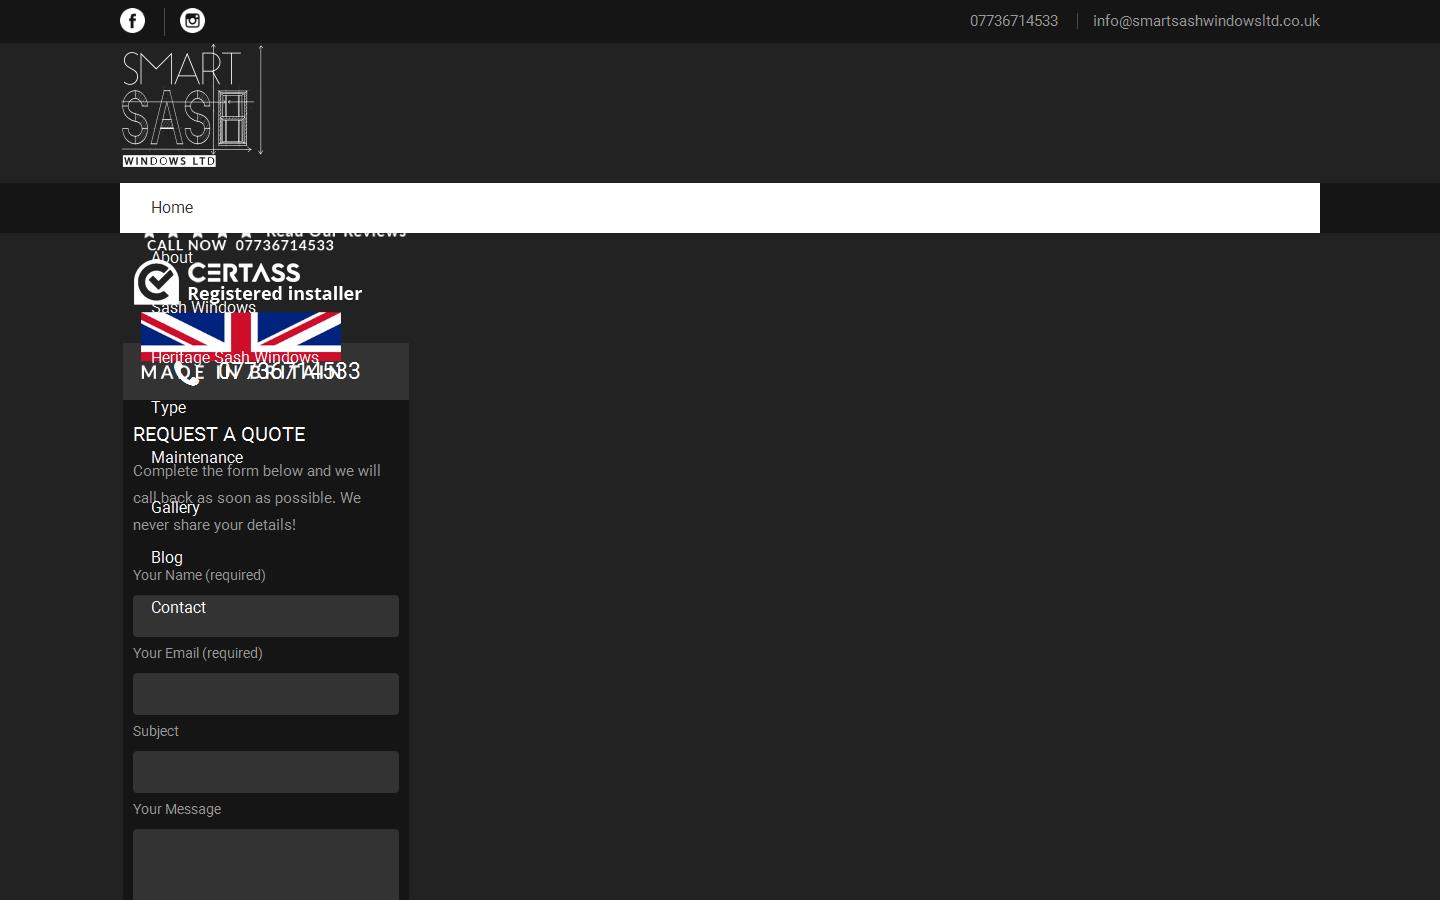Open the Instagram profile icon
The width and height of the screenshot is (1440, 900).
(192, 21)
